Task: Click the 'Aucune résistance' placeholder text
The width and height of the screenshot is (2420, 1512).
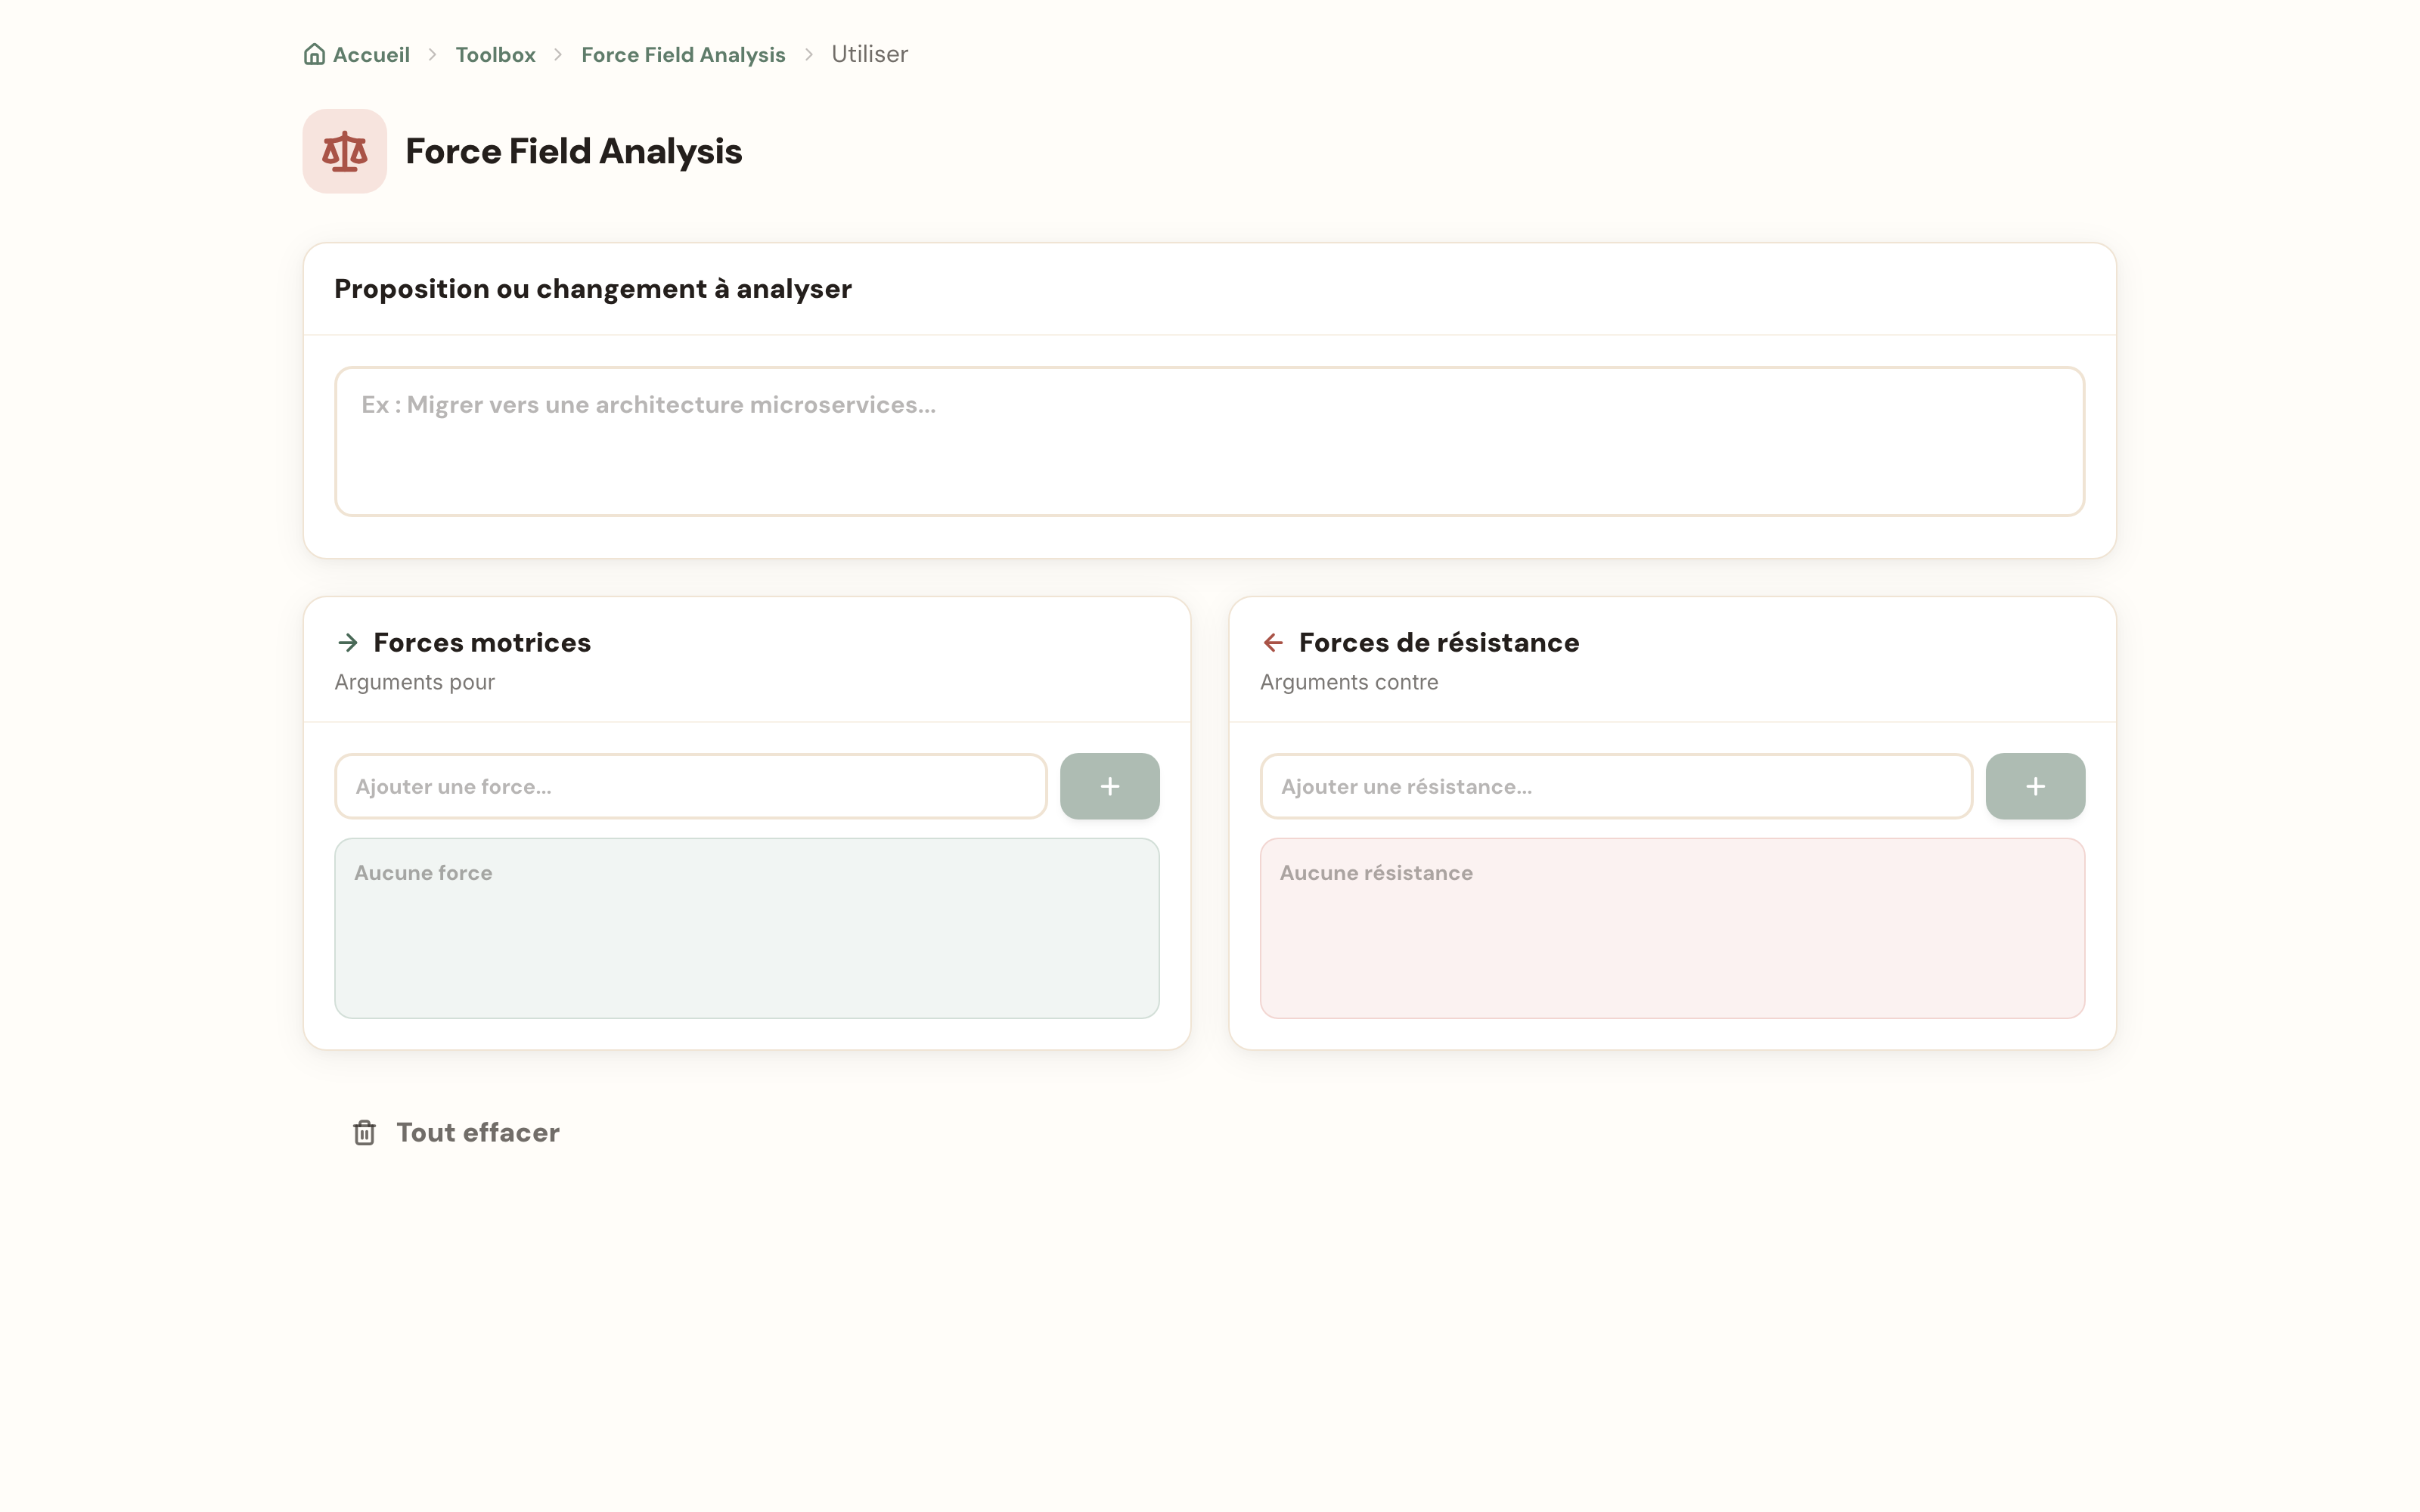Action: pyautogui.click(x=1376, y=873)
